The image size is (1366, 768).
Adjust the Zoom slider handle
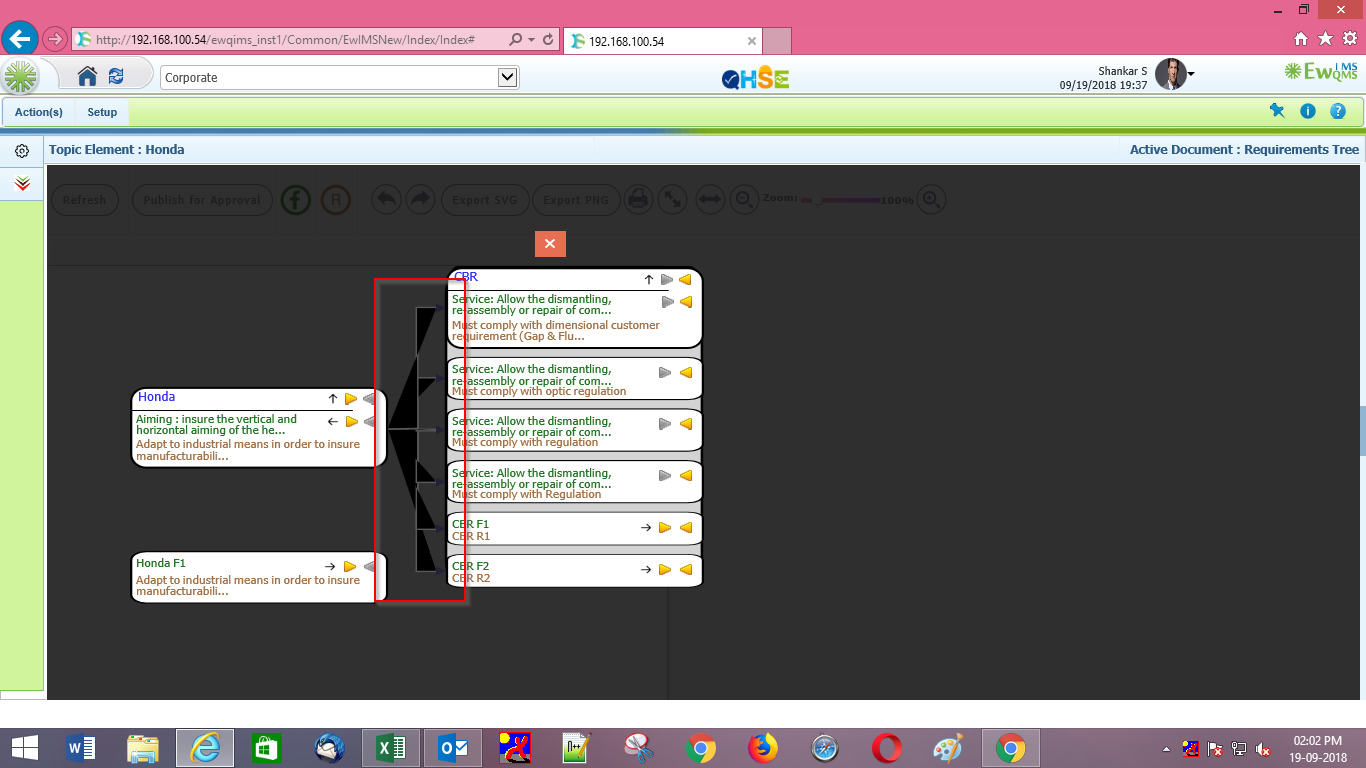tap(819, 200)
